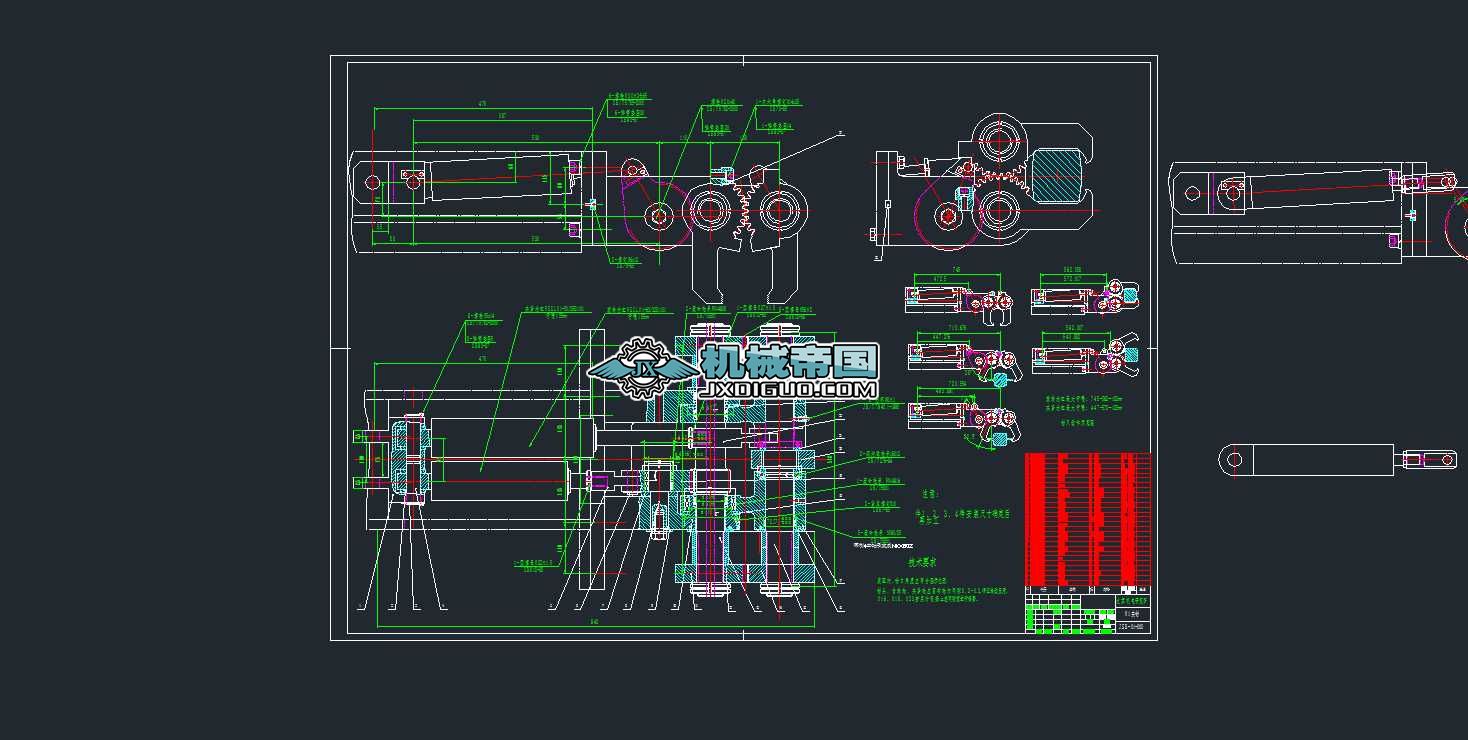This screenshot has width=1468, height=740.
Task: Select the mounting hole of the top-left cylinder
Action: (373, 182)
